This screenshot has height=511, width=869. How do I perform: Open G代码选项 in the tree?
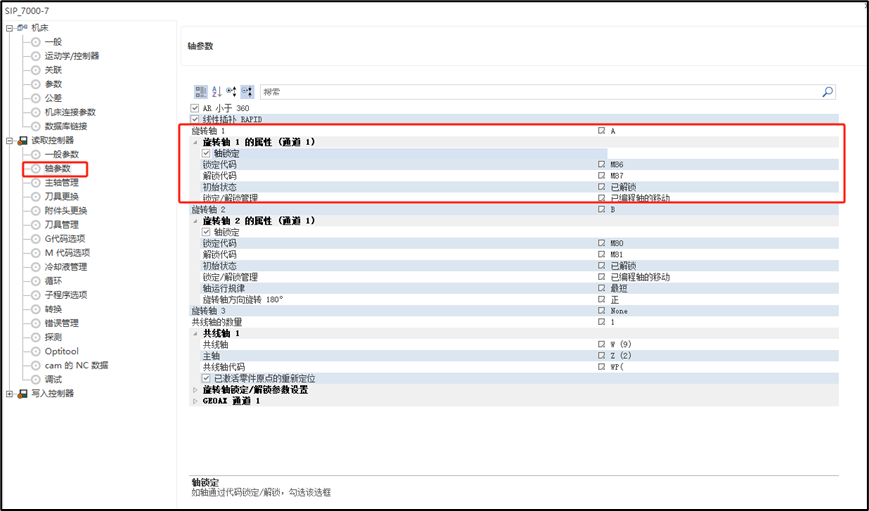coord(65,239)
